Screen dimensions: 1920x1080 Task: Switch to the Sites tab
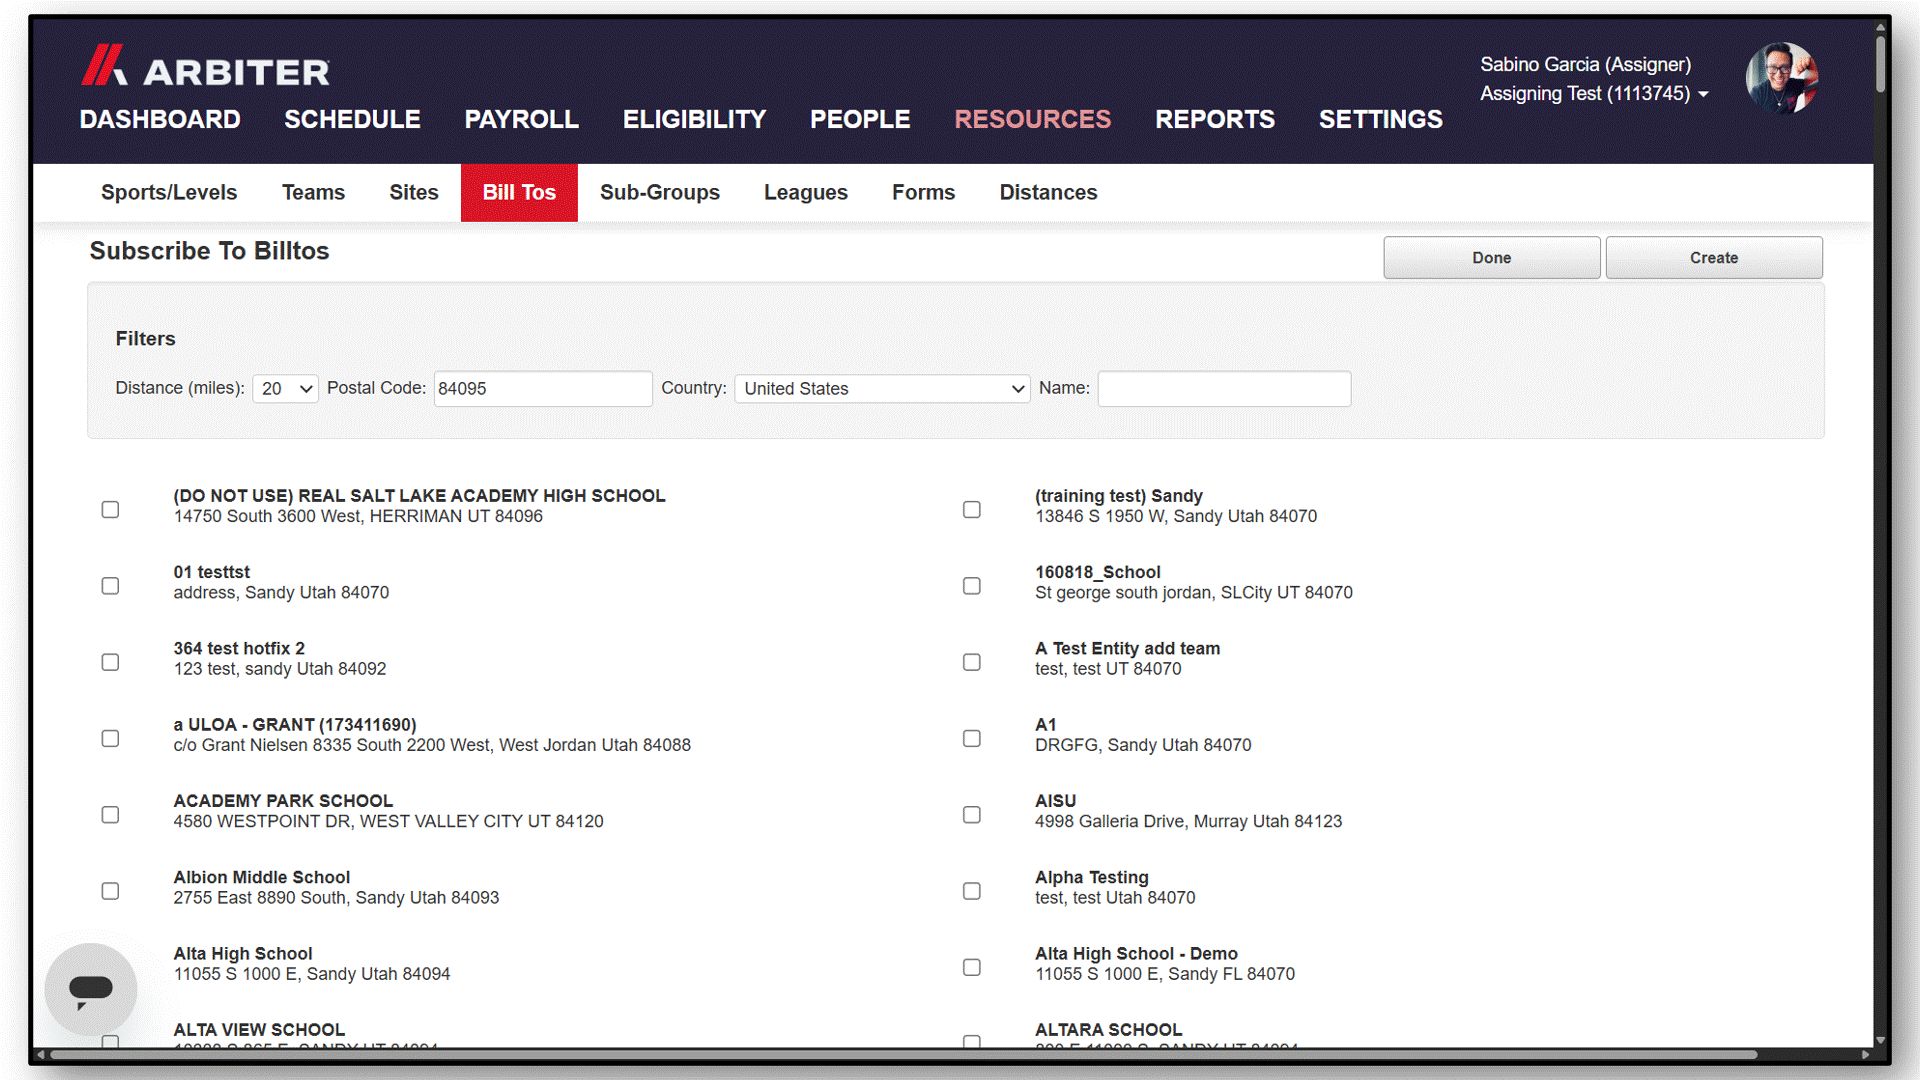(414, 192)
